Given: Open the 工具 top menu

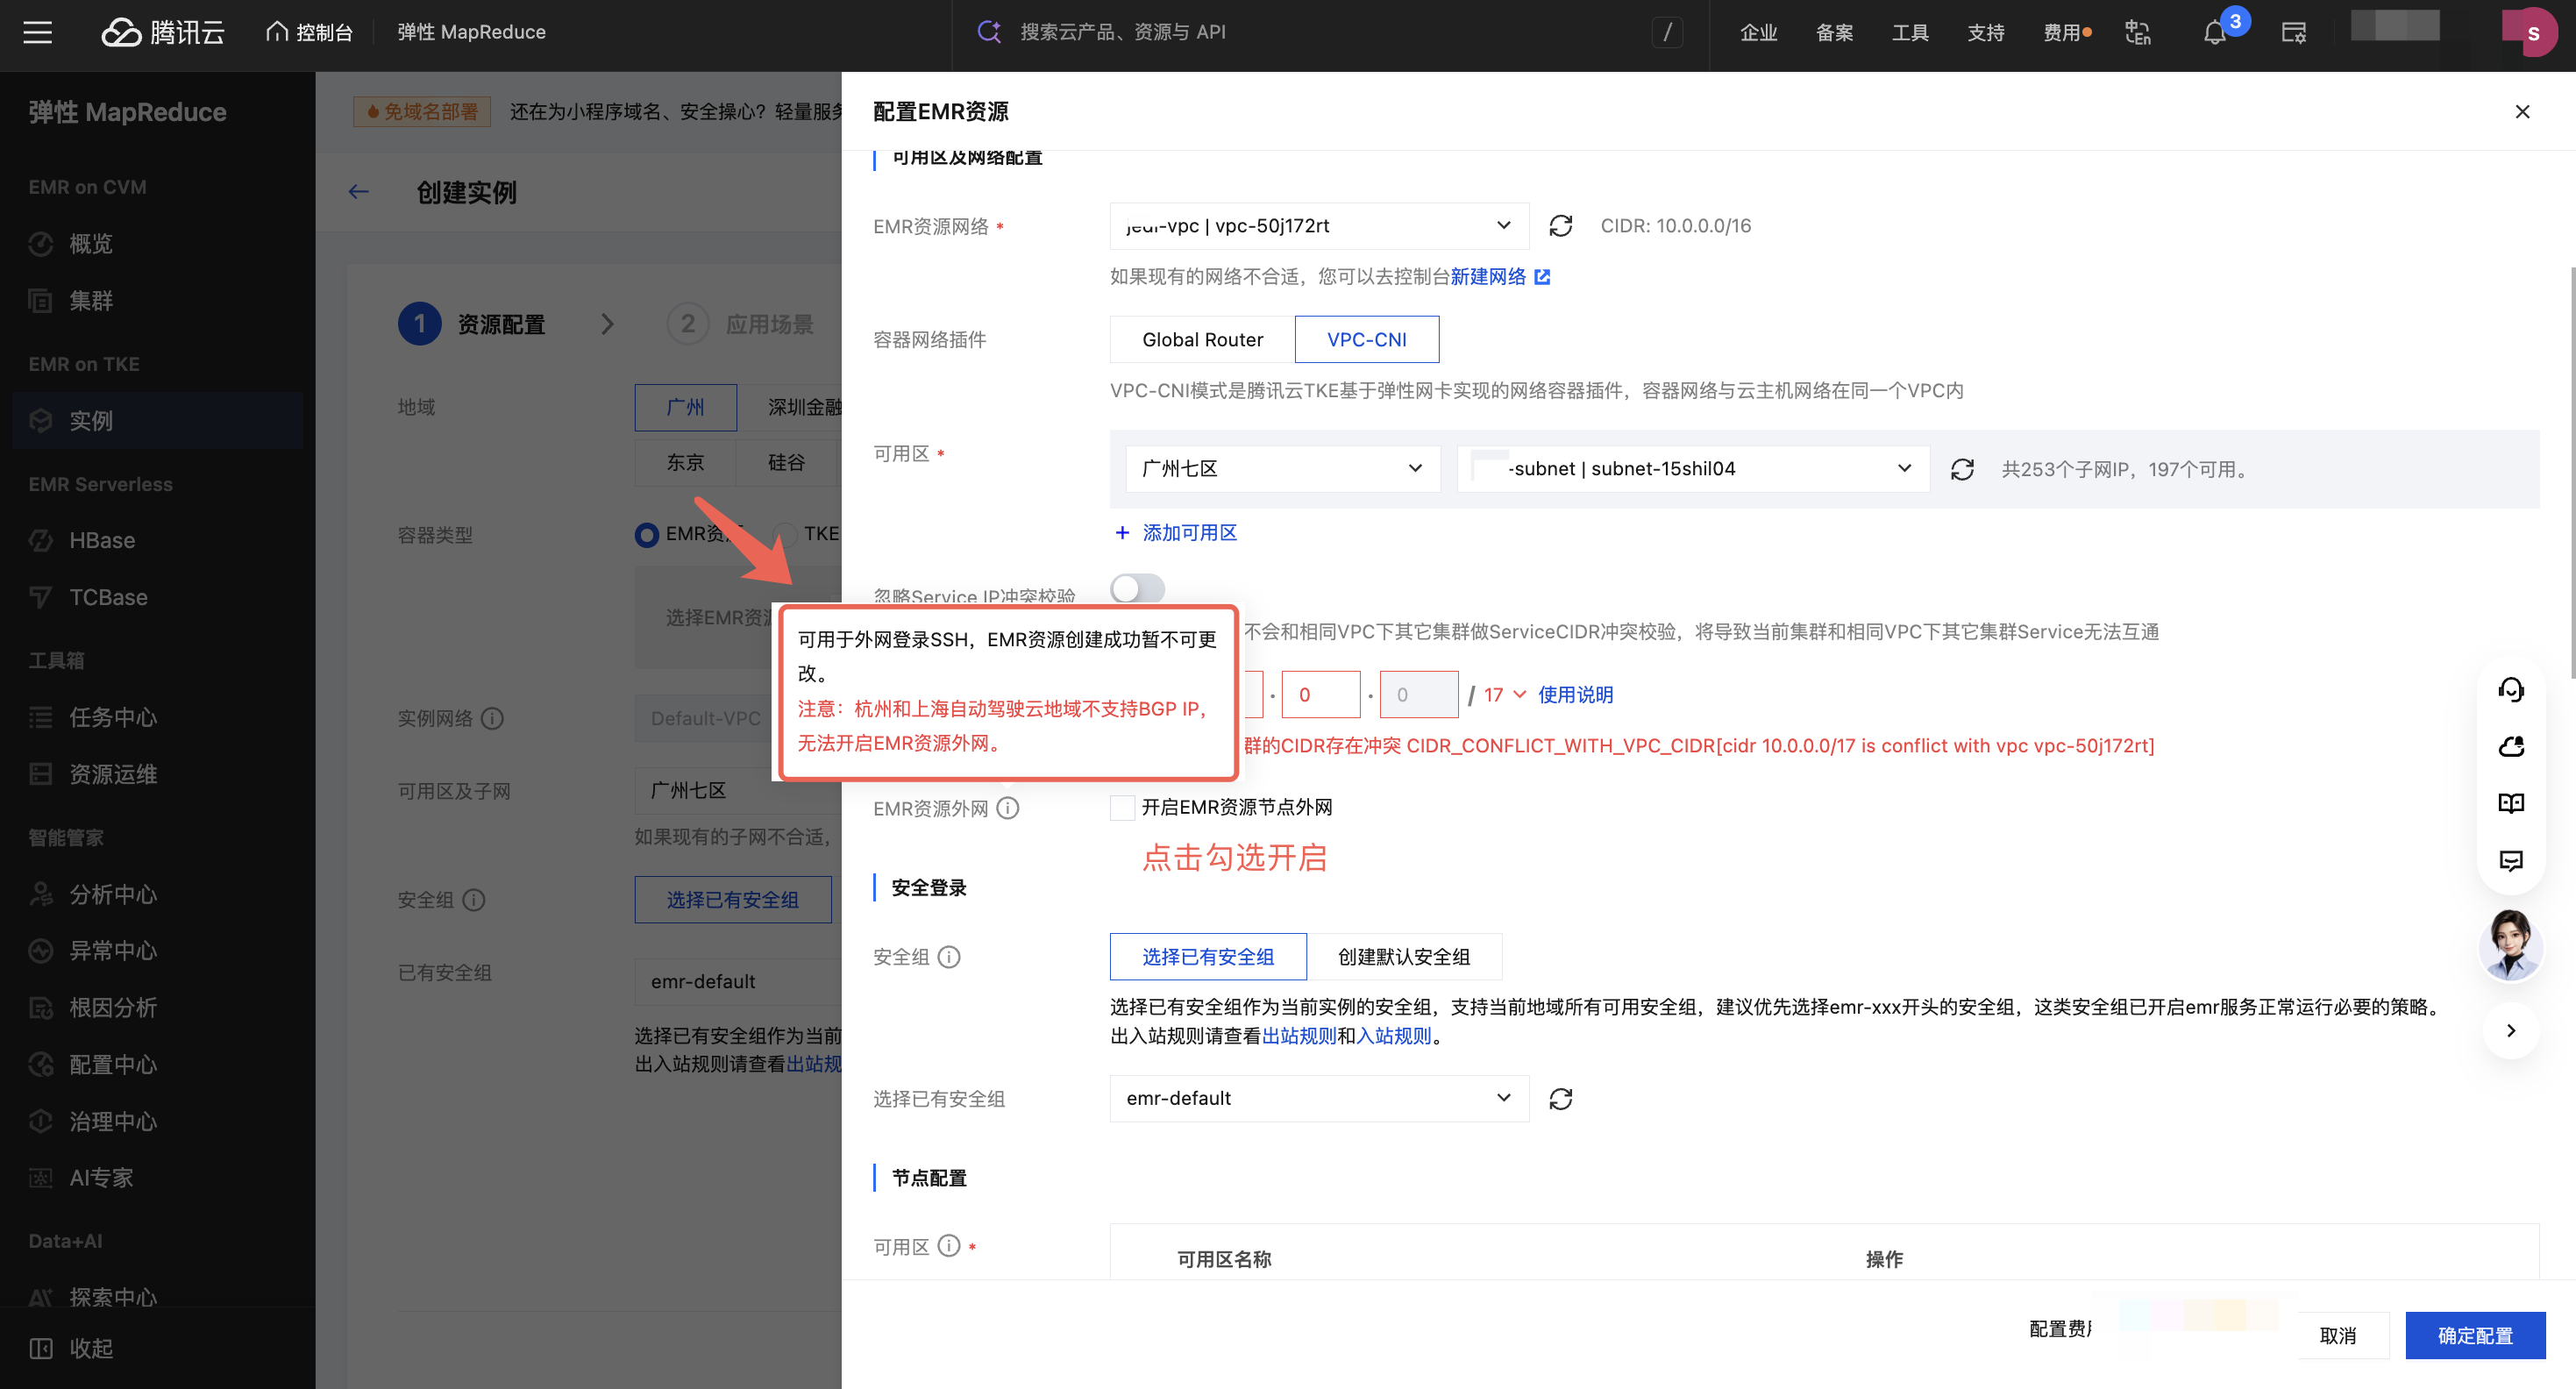Looking at the screenshot, I should tap(1910, 32).
